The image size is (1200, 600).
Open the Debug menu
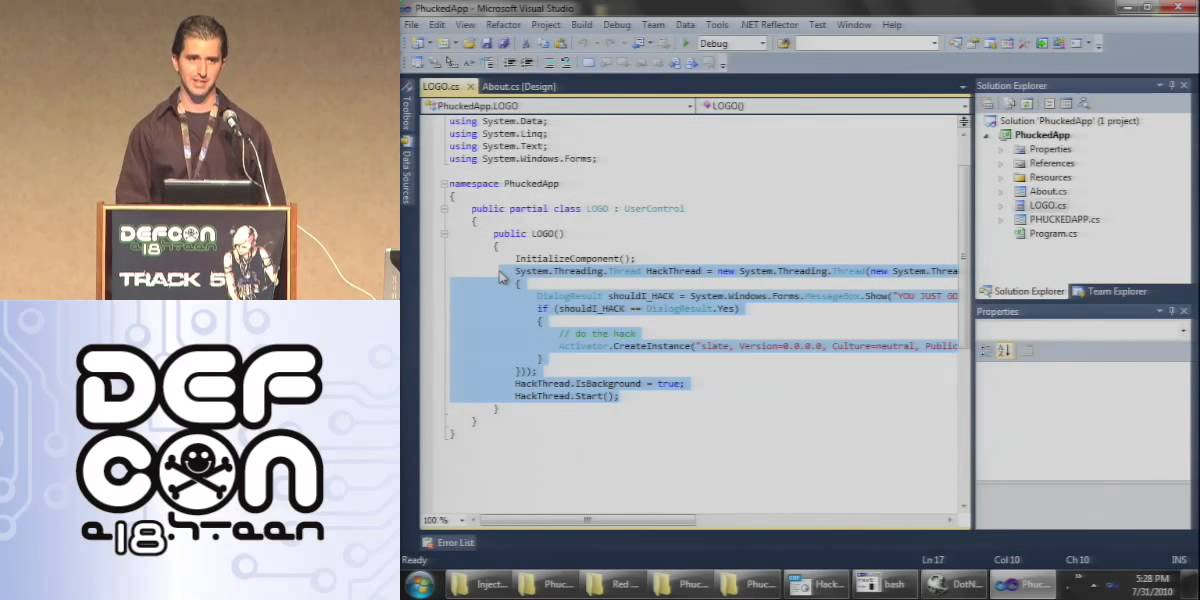pos(617,25)
